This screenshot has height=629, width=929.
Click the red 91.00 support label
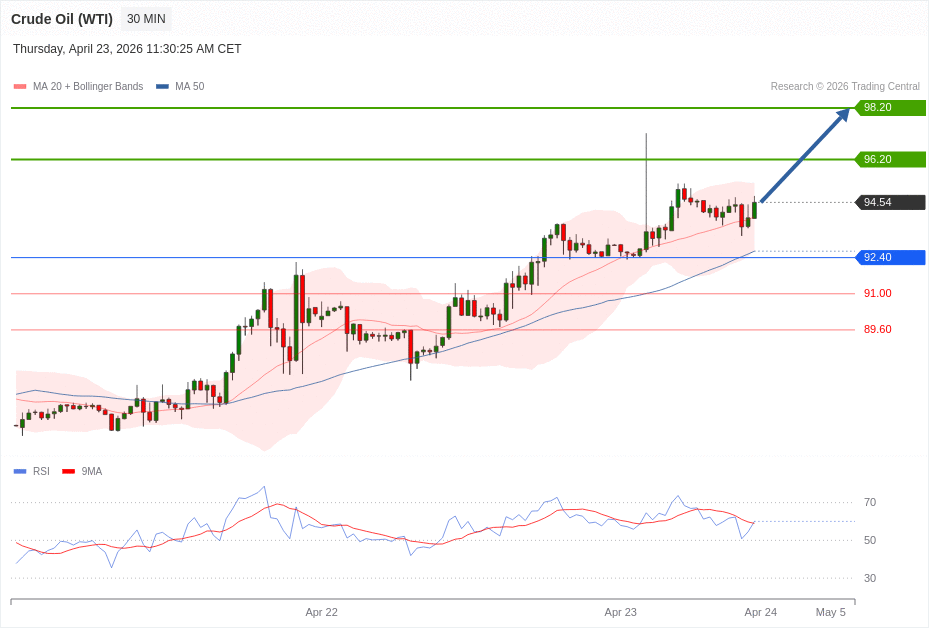point(877,293)
